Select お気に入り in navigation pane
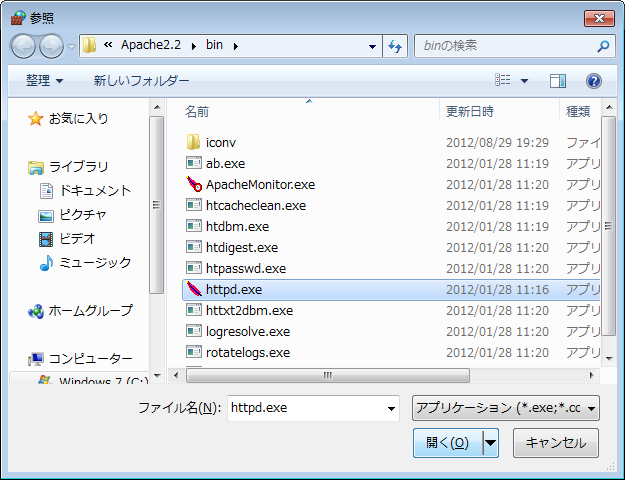 coord(79,118)
